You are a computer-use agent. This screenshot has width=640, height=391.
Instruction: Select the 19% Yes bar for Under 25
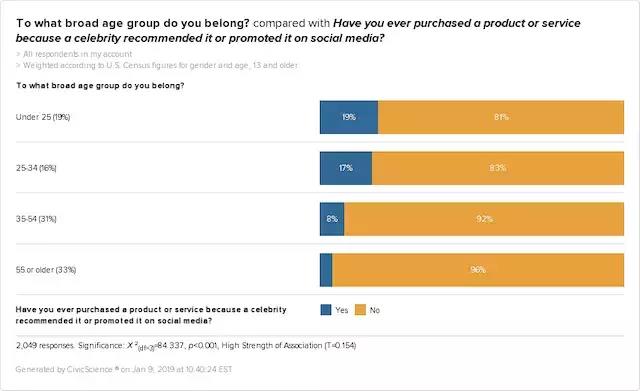click(349, 117)
